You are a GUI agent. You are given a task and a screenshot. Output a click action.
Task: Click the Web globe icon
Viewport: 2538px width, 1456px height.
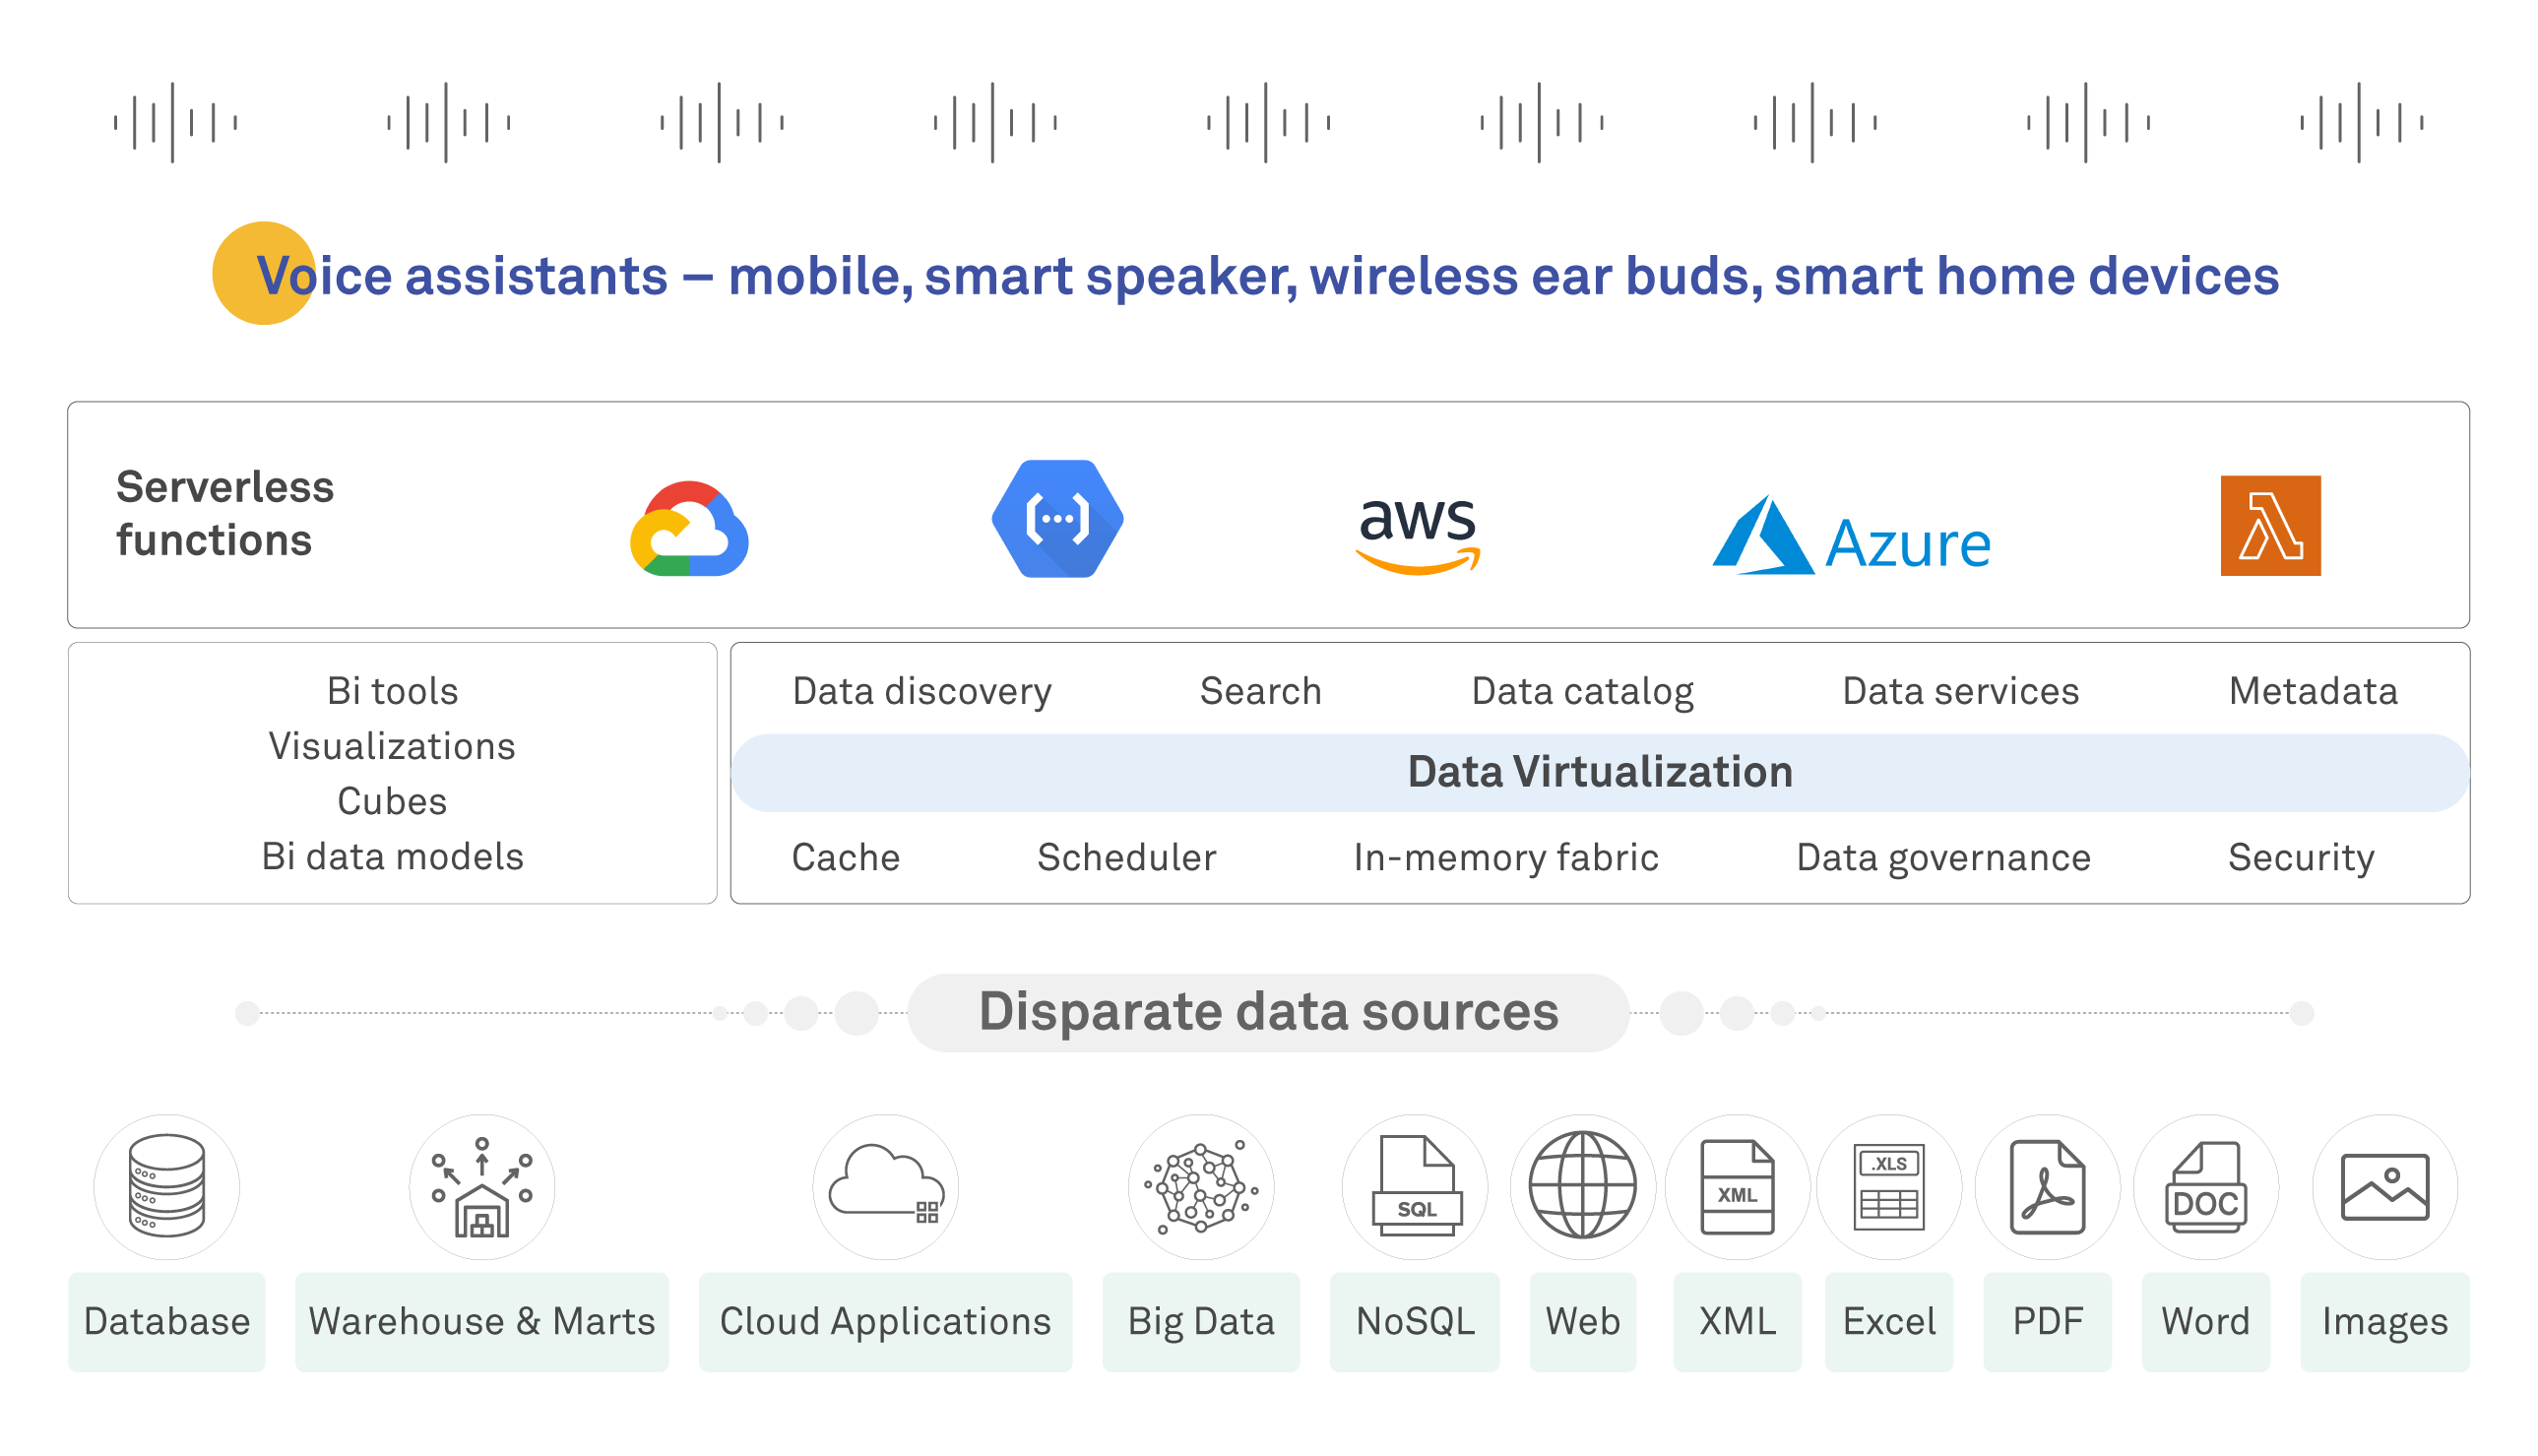click(x=1582, y=1186)
